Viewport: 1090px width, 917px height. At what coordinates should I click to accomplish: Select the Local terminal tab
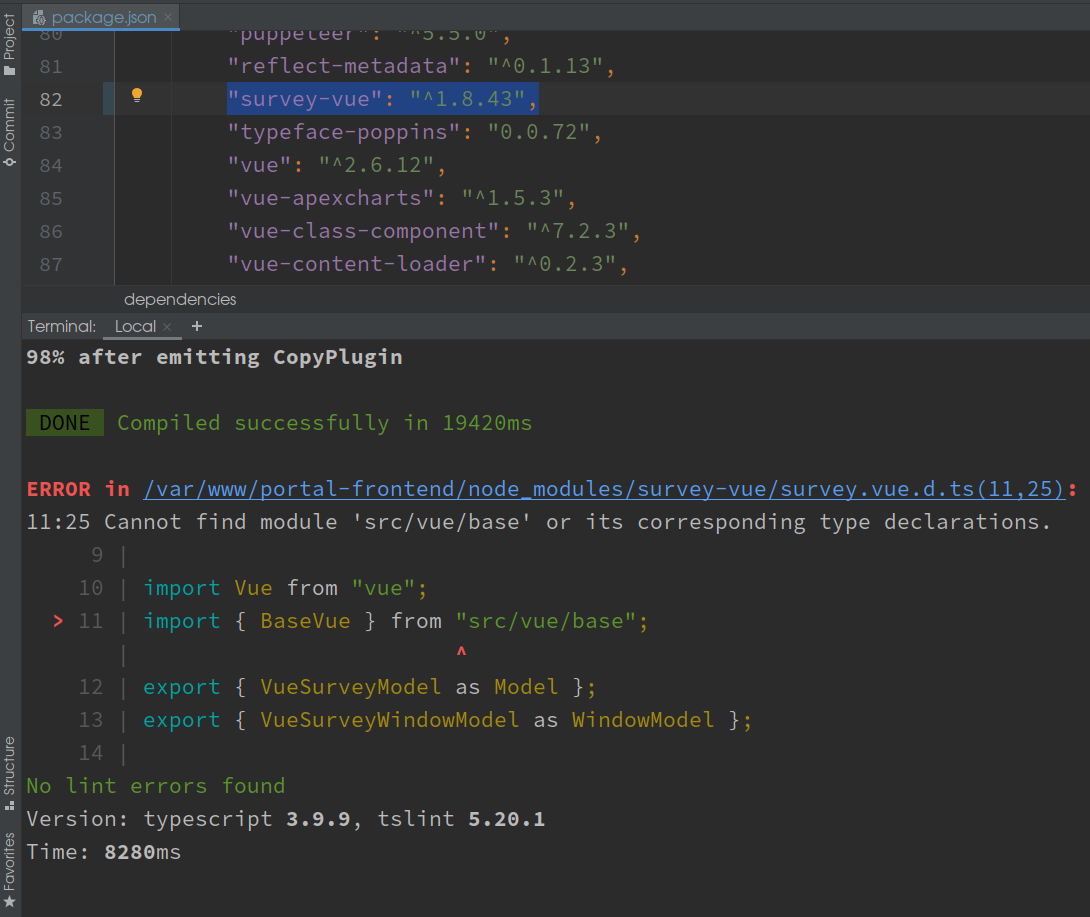133,326
